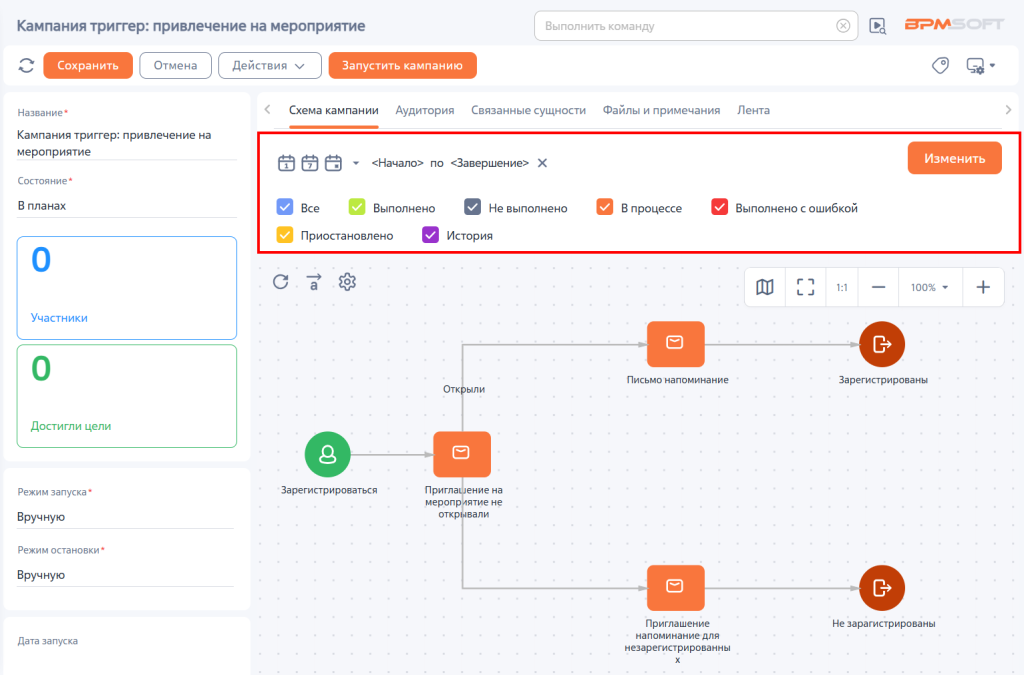Expand the arrow next to calendar icons
This screenshot has width=1024, height=675.
(356, 163)
